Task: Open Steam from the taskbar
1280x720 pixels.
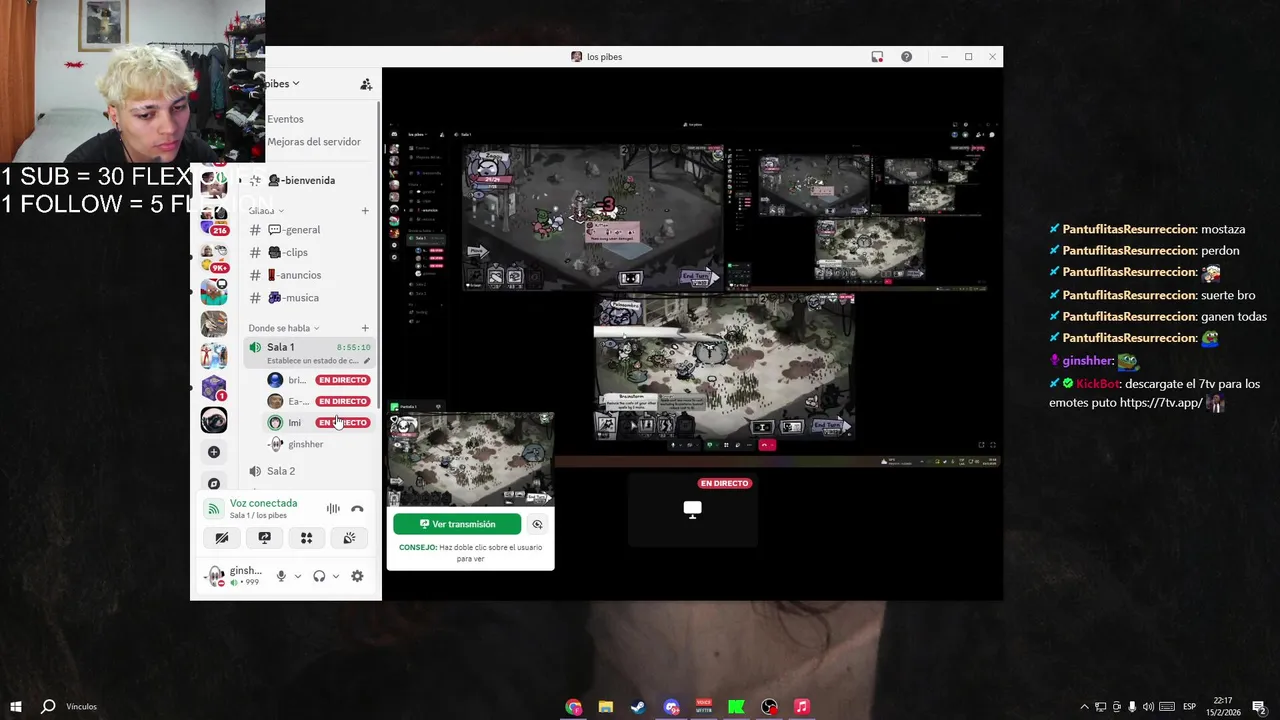Action: (x=638, y=707)
